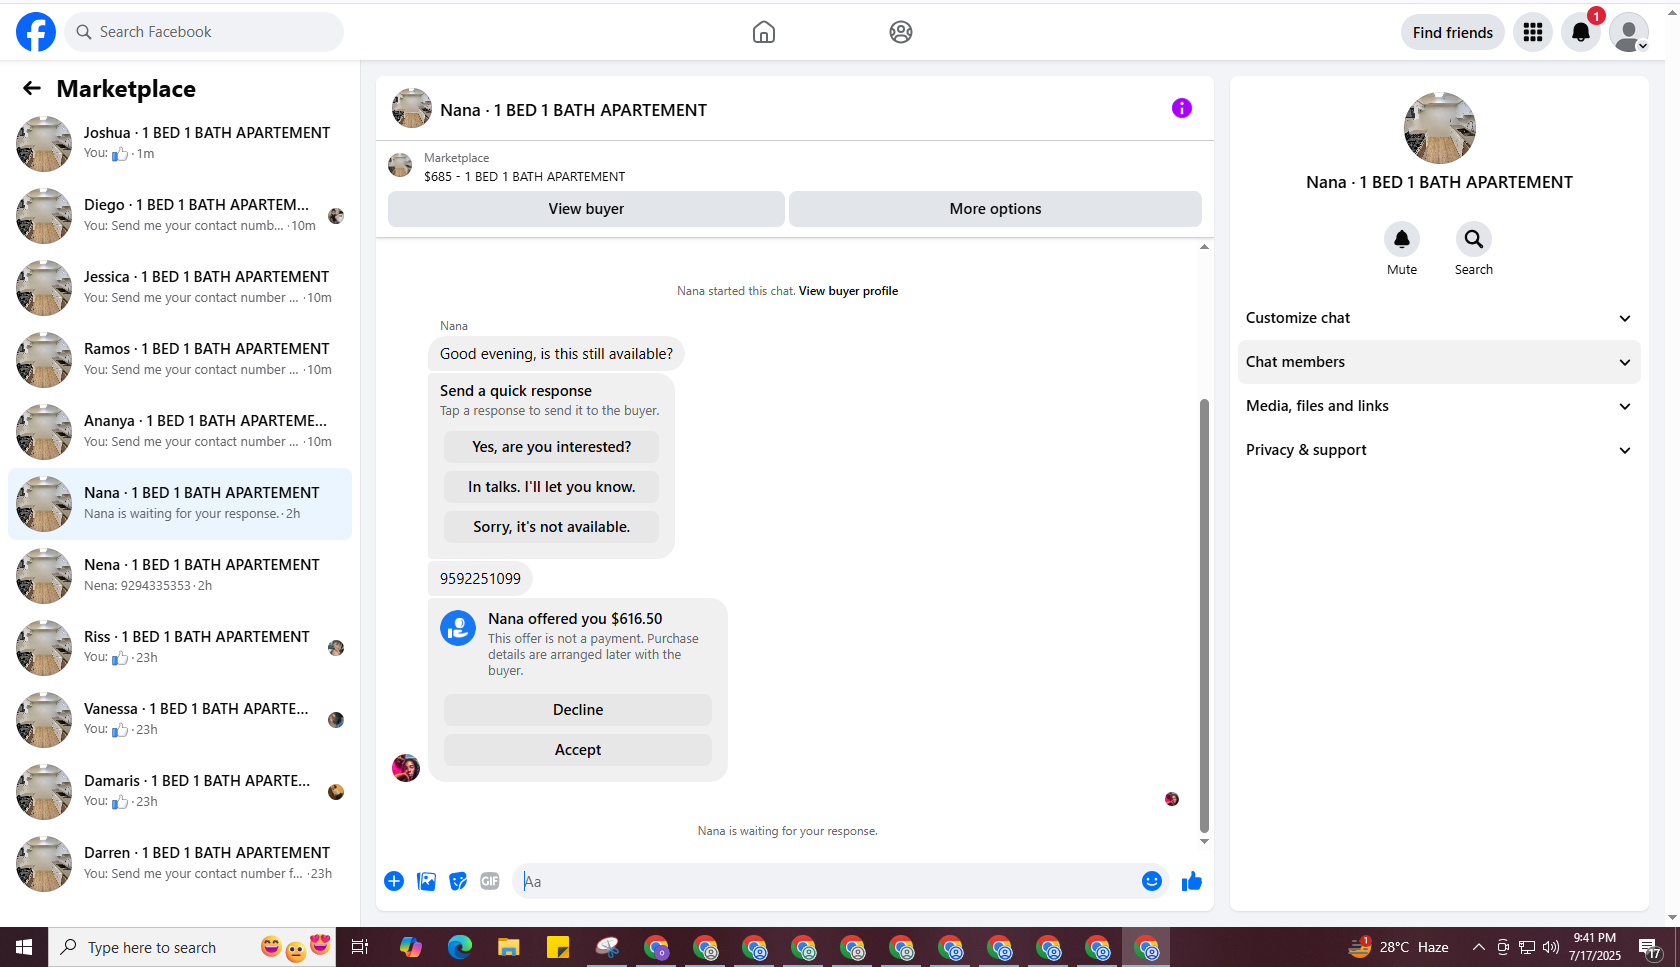Open Jessica's apartment conversation

pyautogui.click(x=180, y=288)
